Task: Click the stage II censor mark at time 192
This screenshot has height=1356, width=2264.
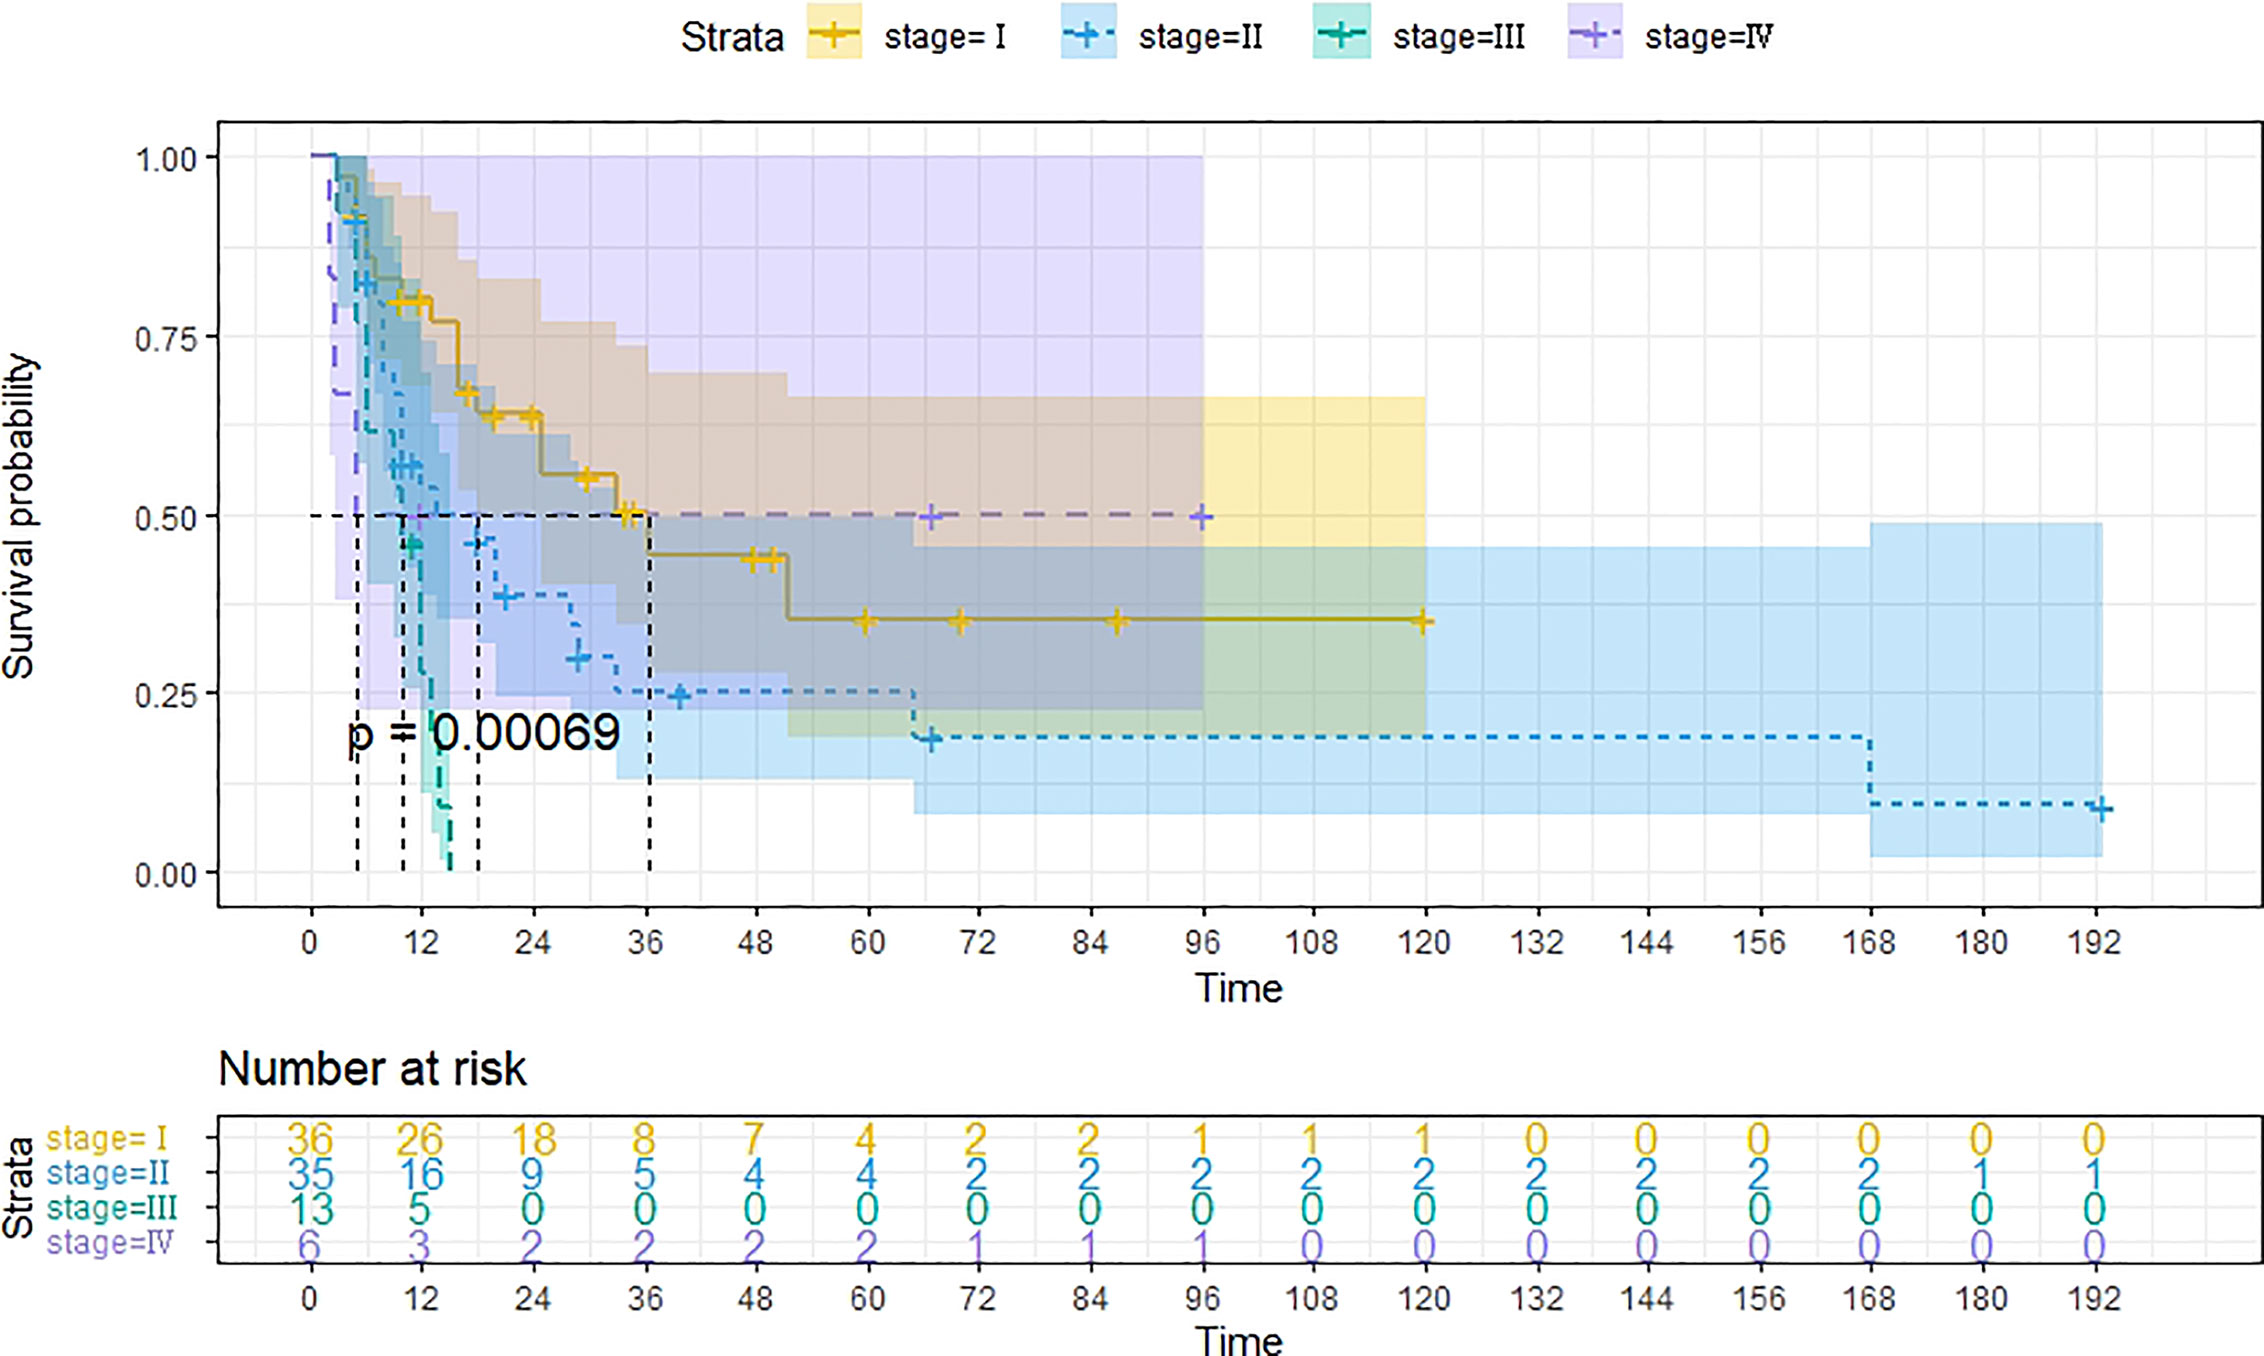Action: [x=2100, y=809]
